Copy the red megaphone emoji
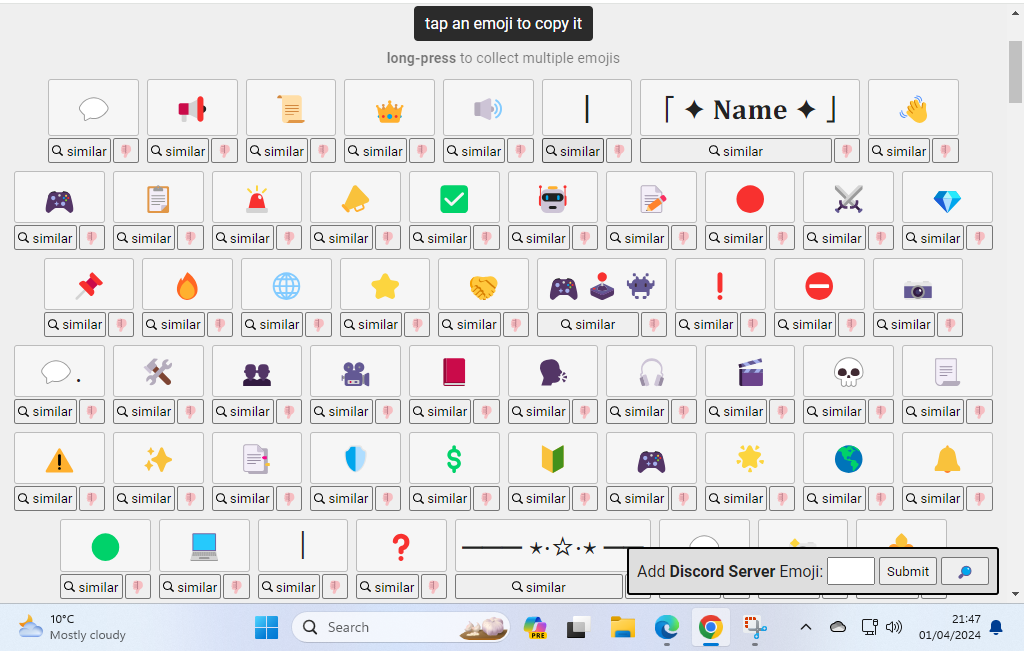This screenshot has height=651, width=1024. (192, 108)
